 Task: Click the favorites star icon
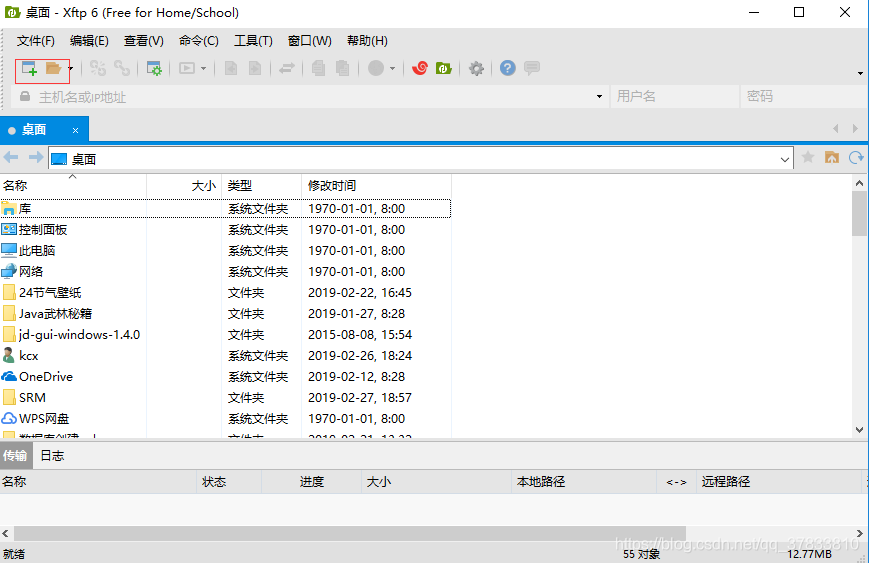pos(808,157)
